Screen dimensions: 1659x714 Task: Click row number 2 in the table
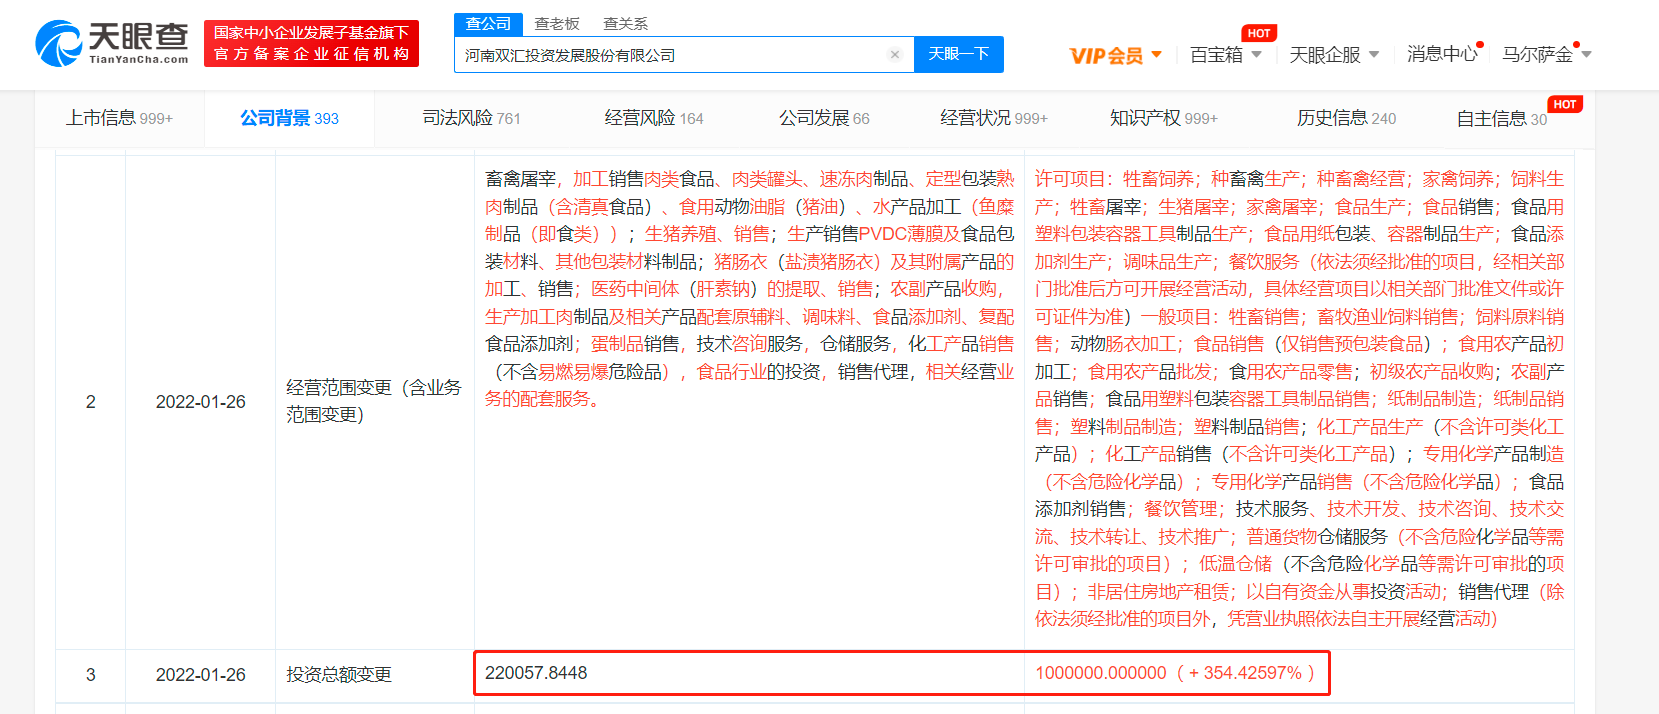[90, 402]
